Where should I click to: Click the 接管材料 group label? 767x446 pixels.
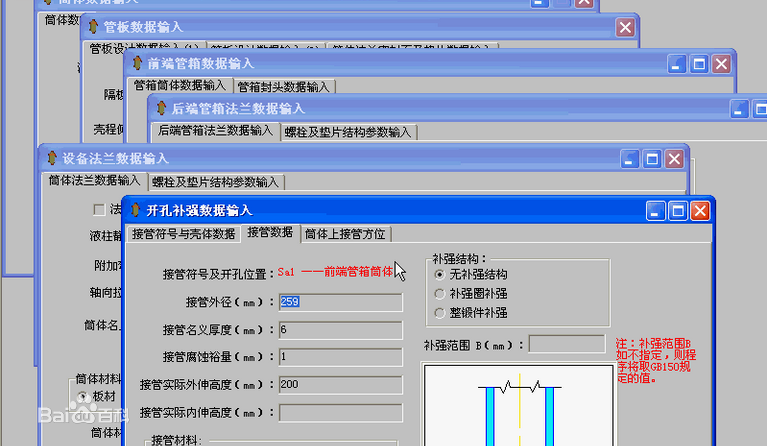pyautogui.click(x=176, y=440)
